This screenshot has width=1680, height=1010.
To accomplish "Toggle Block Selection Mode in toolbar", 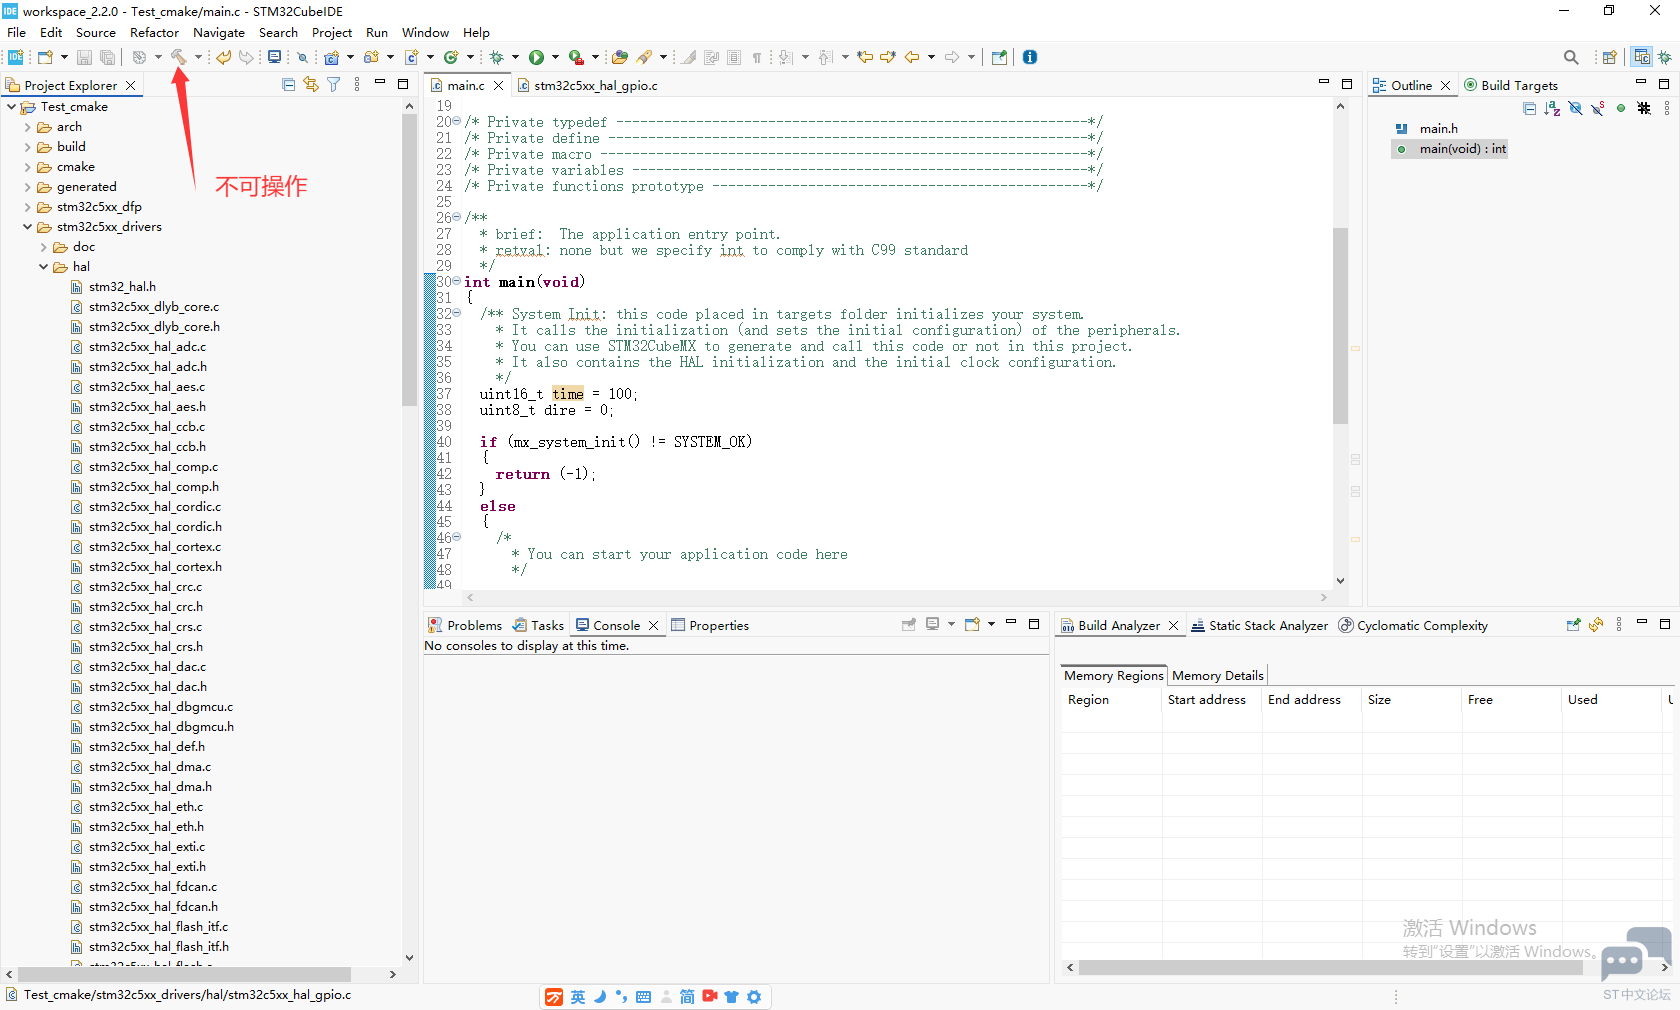I will coord(734,57).
